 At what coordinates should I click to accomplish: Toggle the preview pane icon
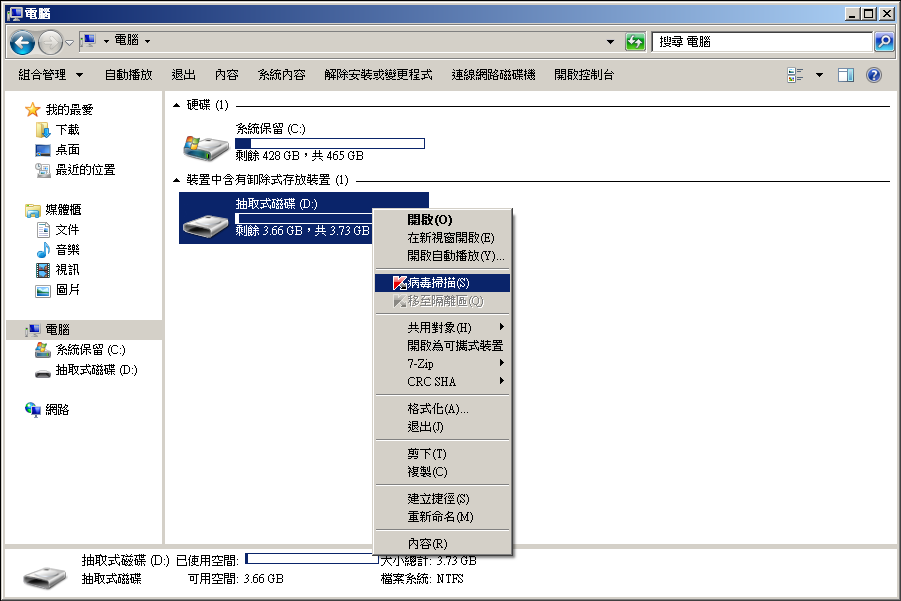pos(846,75)
